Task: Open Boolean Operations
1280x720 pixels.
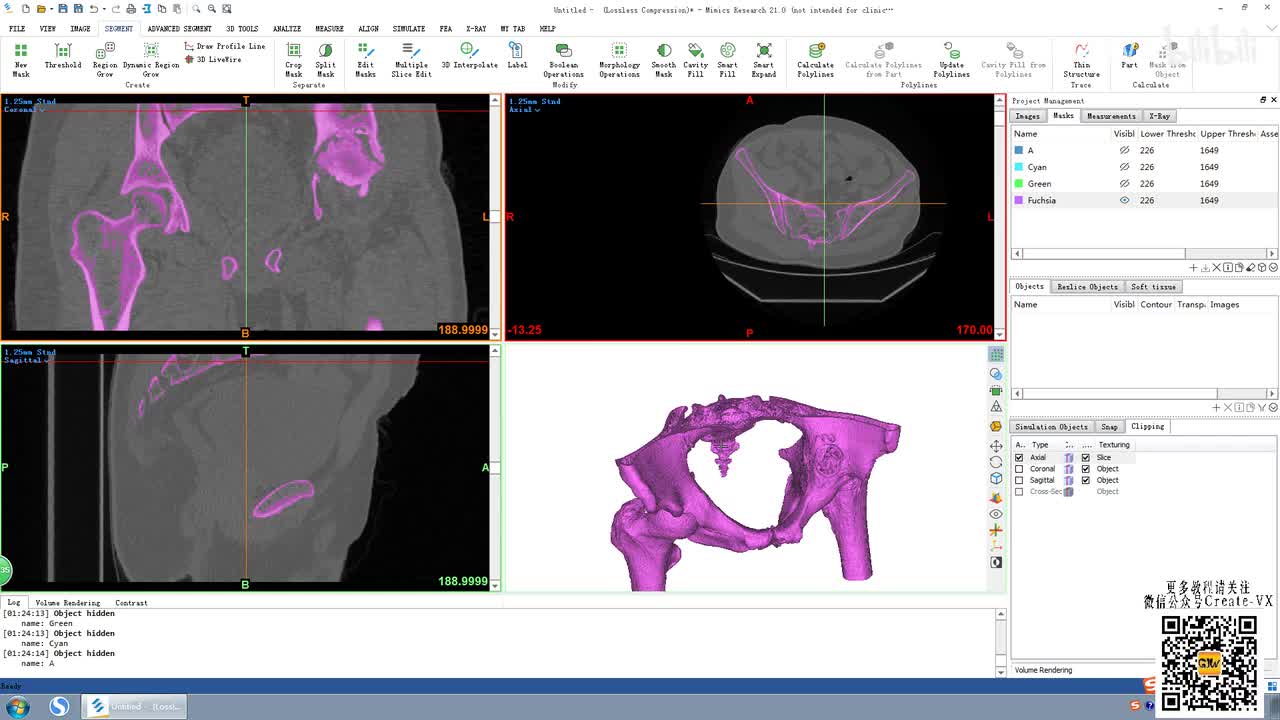Action: pos(563,59)
